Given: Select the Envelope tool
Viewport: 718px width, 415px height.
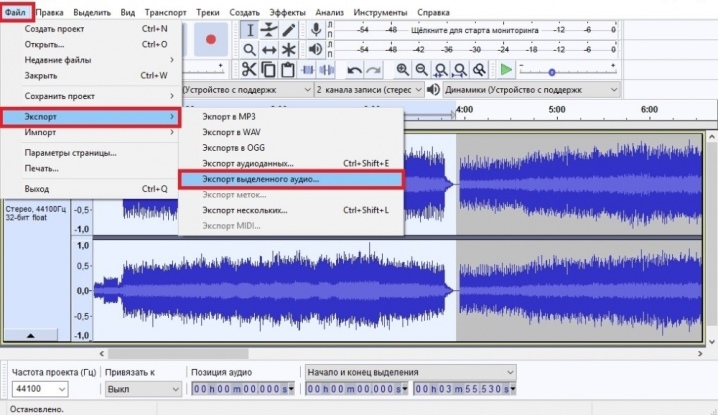Looking at the screenshot, I should pyautogui.click(x=269, y=30).
